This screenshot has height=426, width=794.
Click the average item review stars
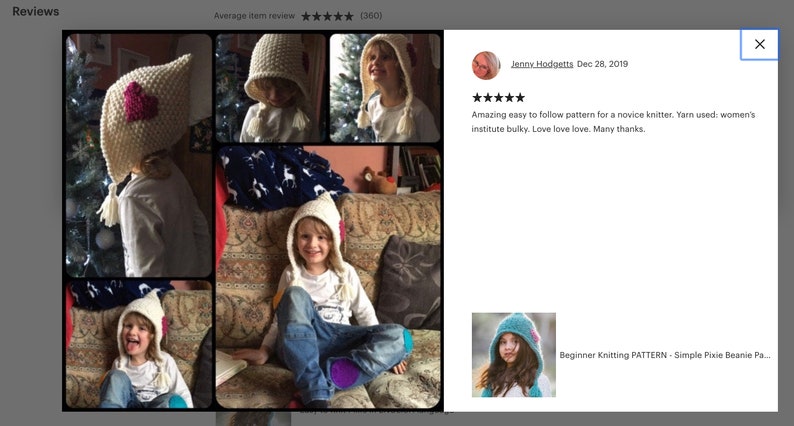(x=327, y=16)
